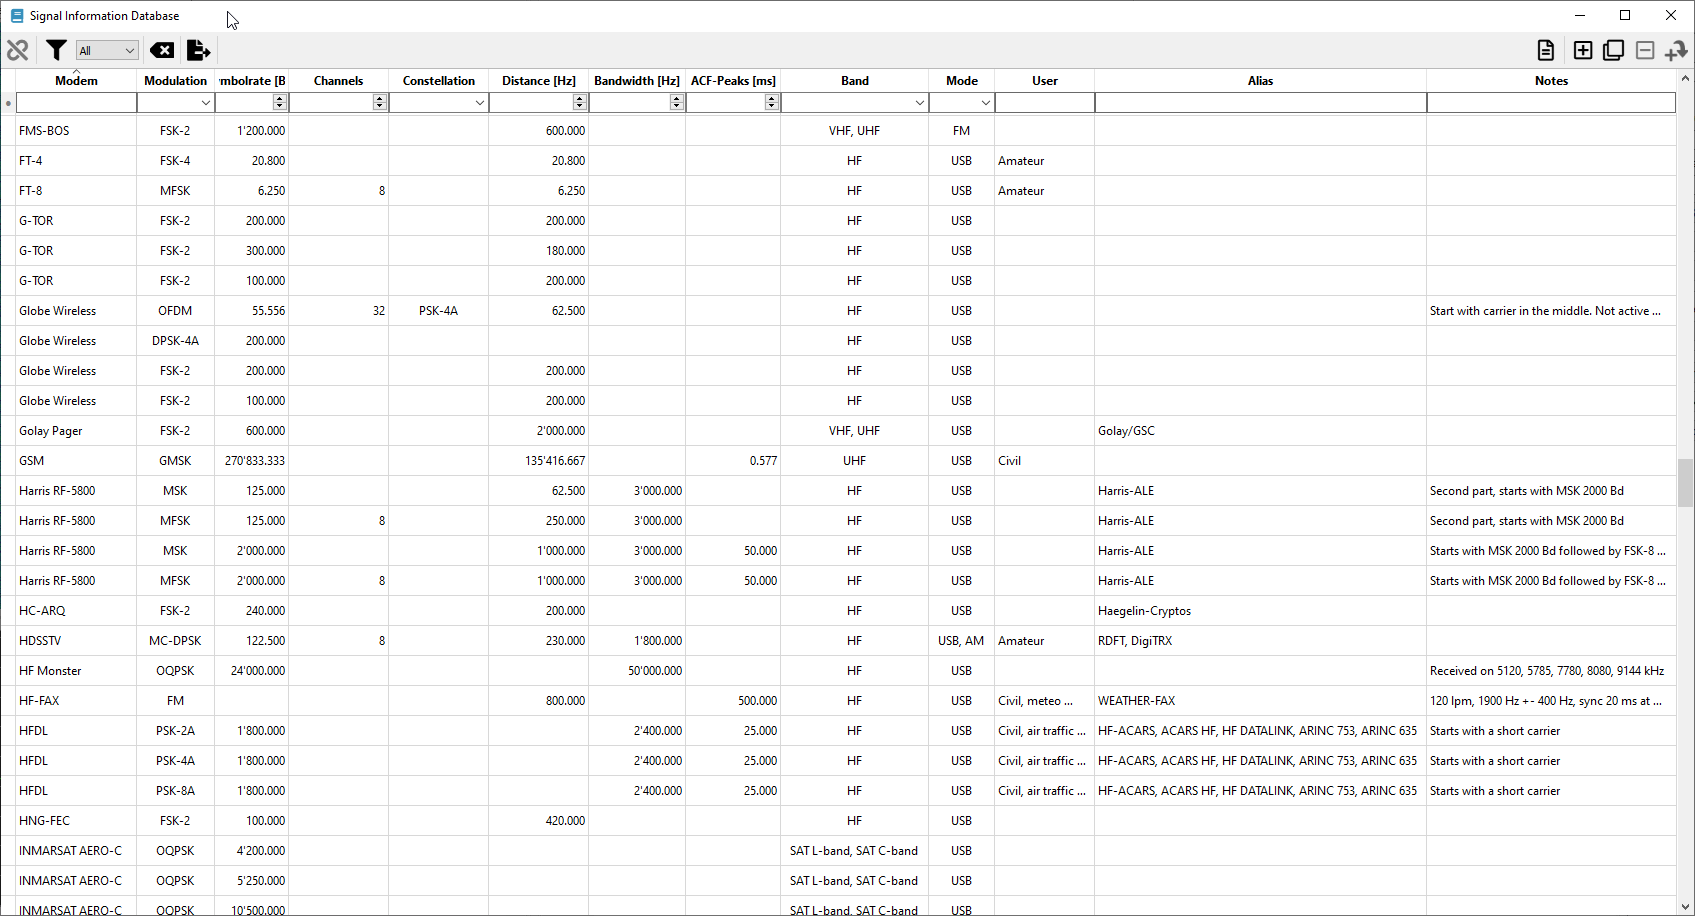Click the funnel filter icon

point(57,50)
